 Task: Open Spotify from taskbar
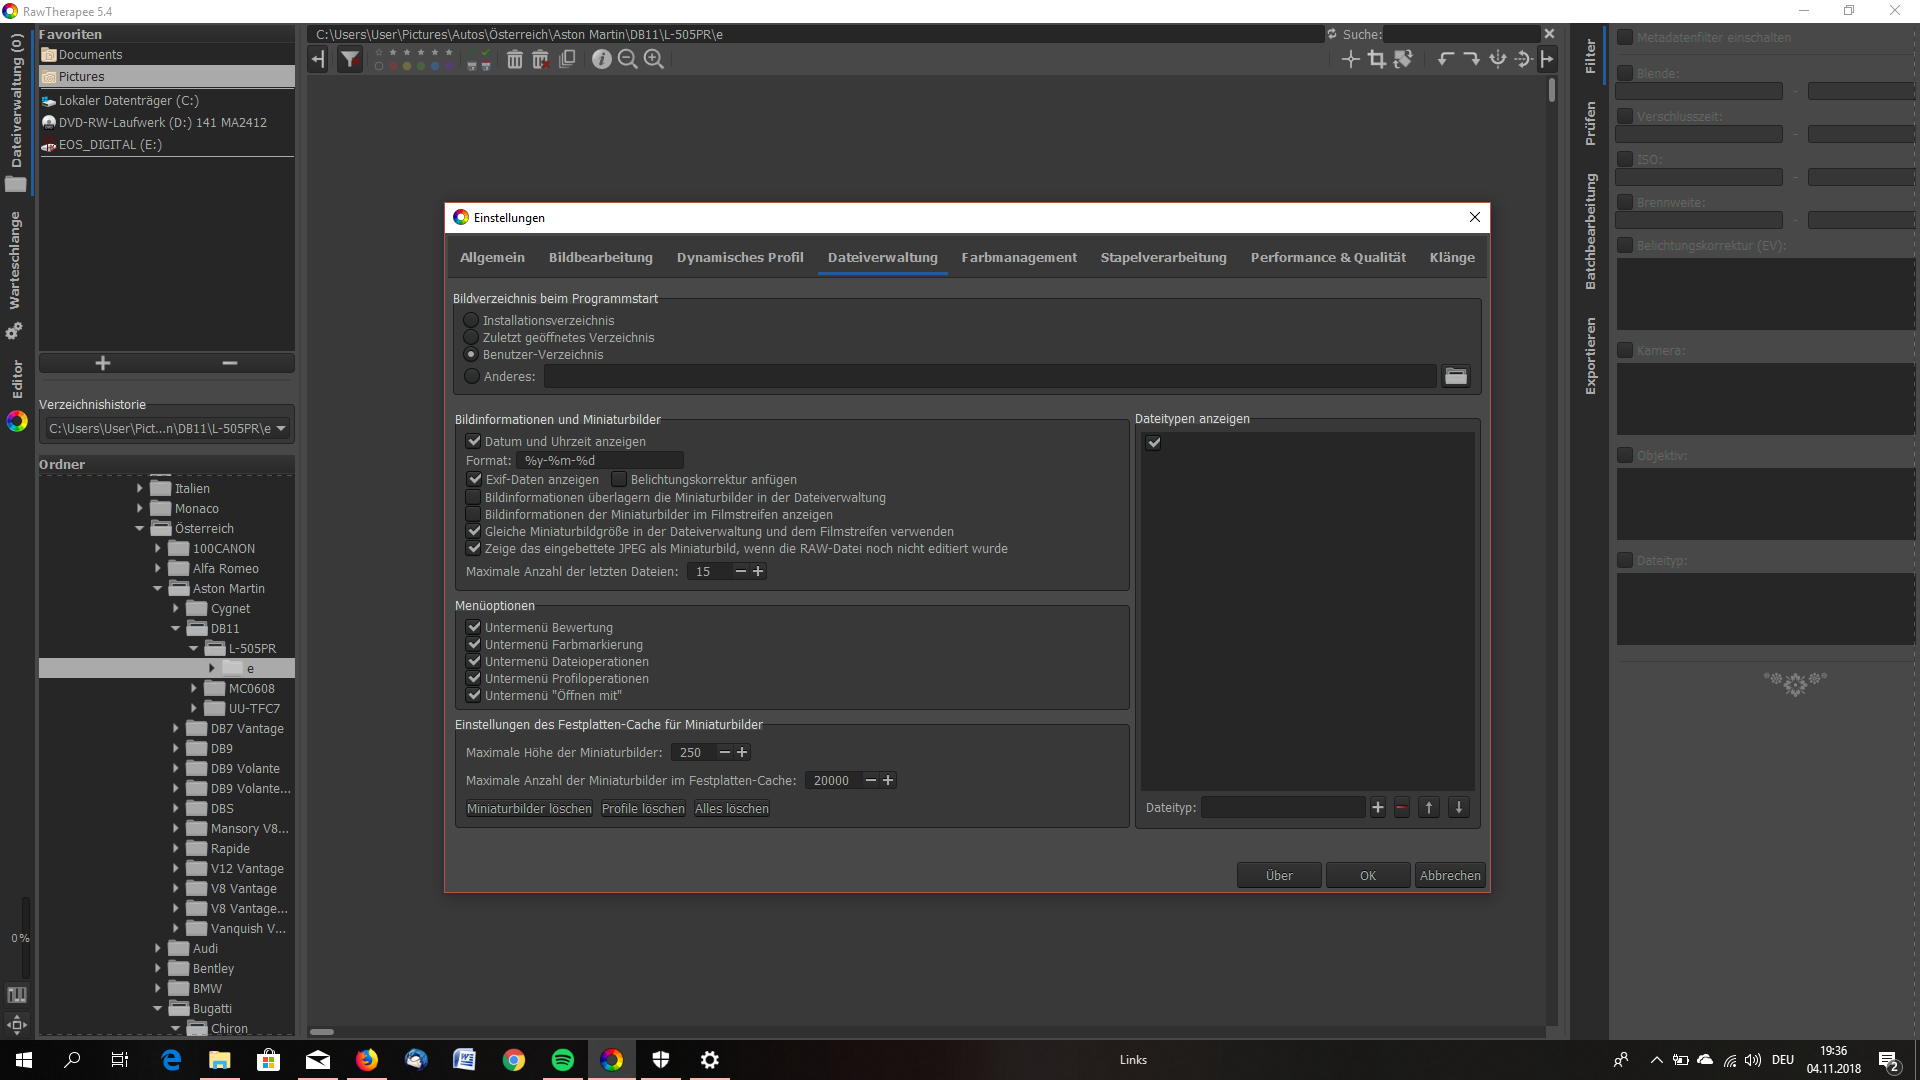click(562, 1060)
